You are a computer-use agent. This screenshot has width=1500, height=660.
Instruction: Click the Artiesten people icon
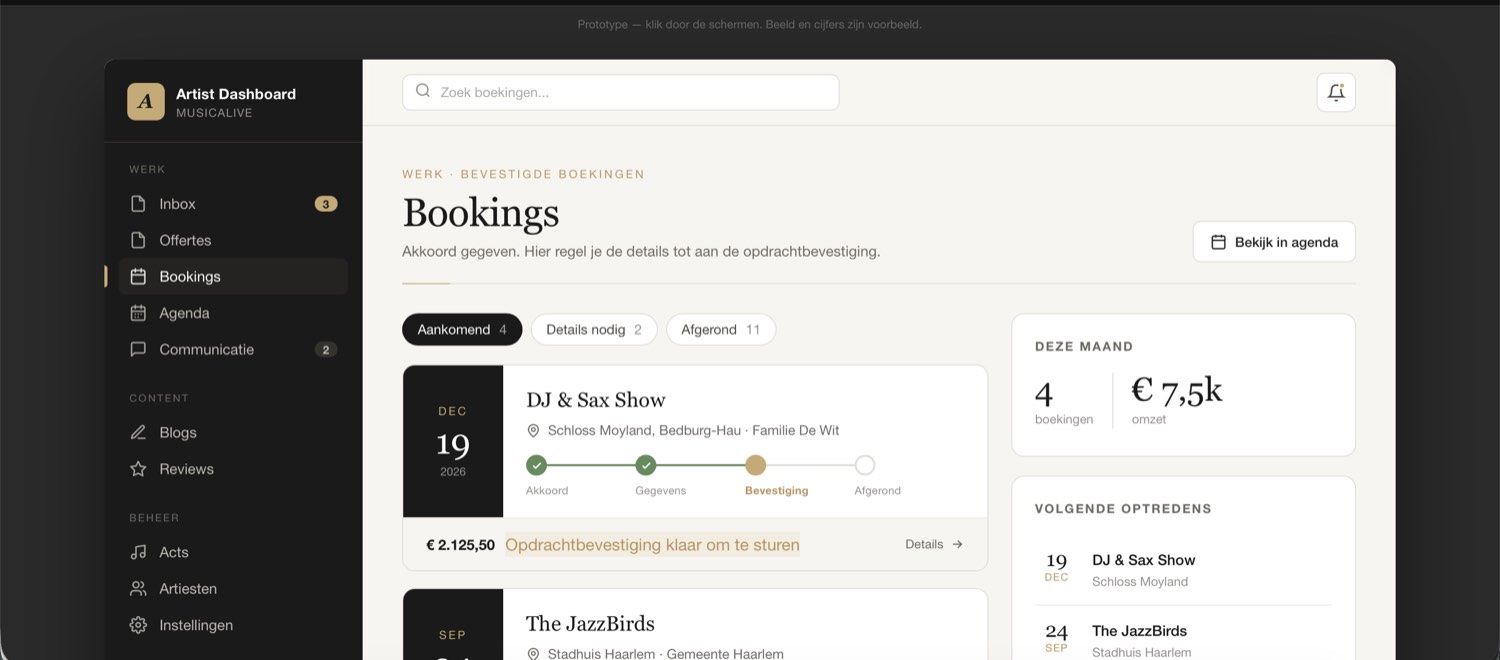tap(138, 589)
